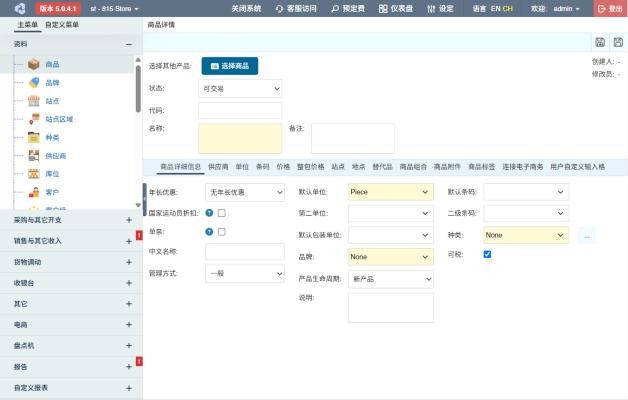The height and width of the screenshot is (400, 628).
Task: Open the 品牌 tag icon item
Action: tap(34, 82)
